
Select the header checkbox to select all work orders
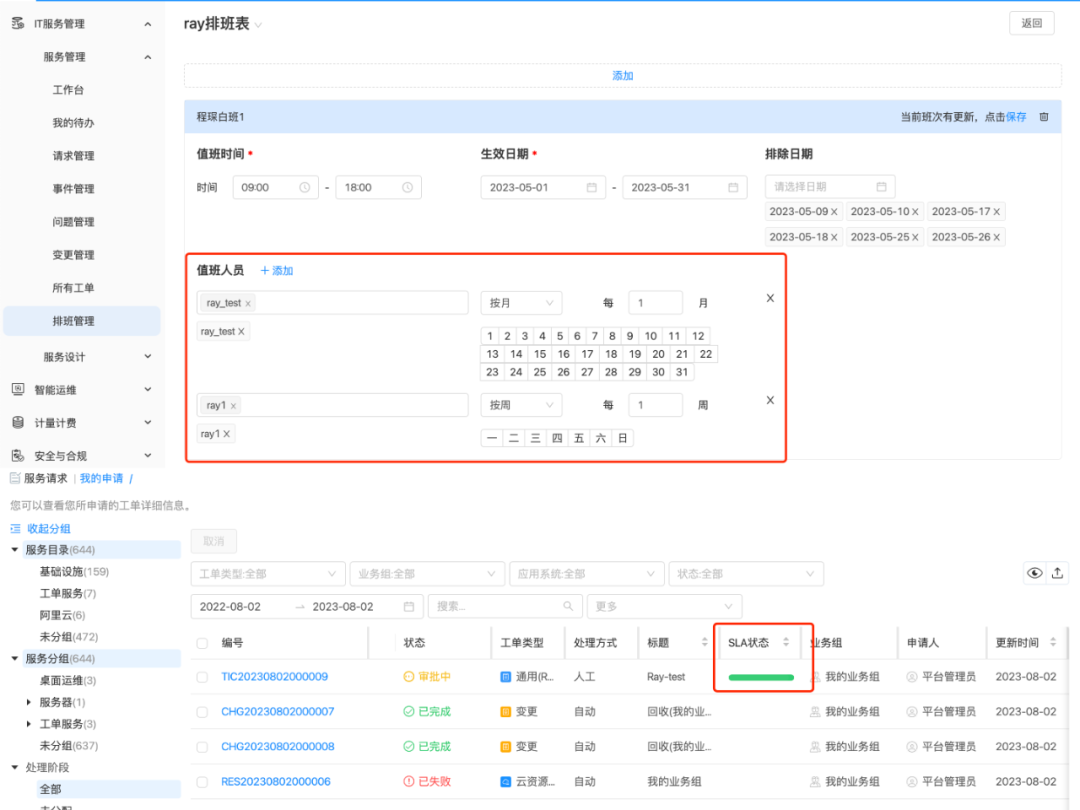point(200,642)
